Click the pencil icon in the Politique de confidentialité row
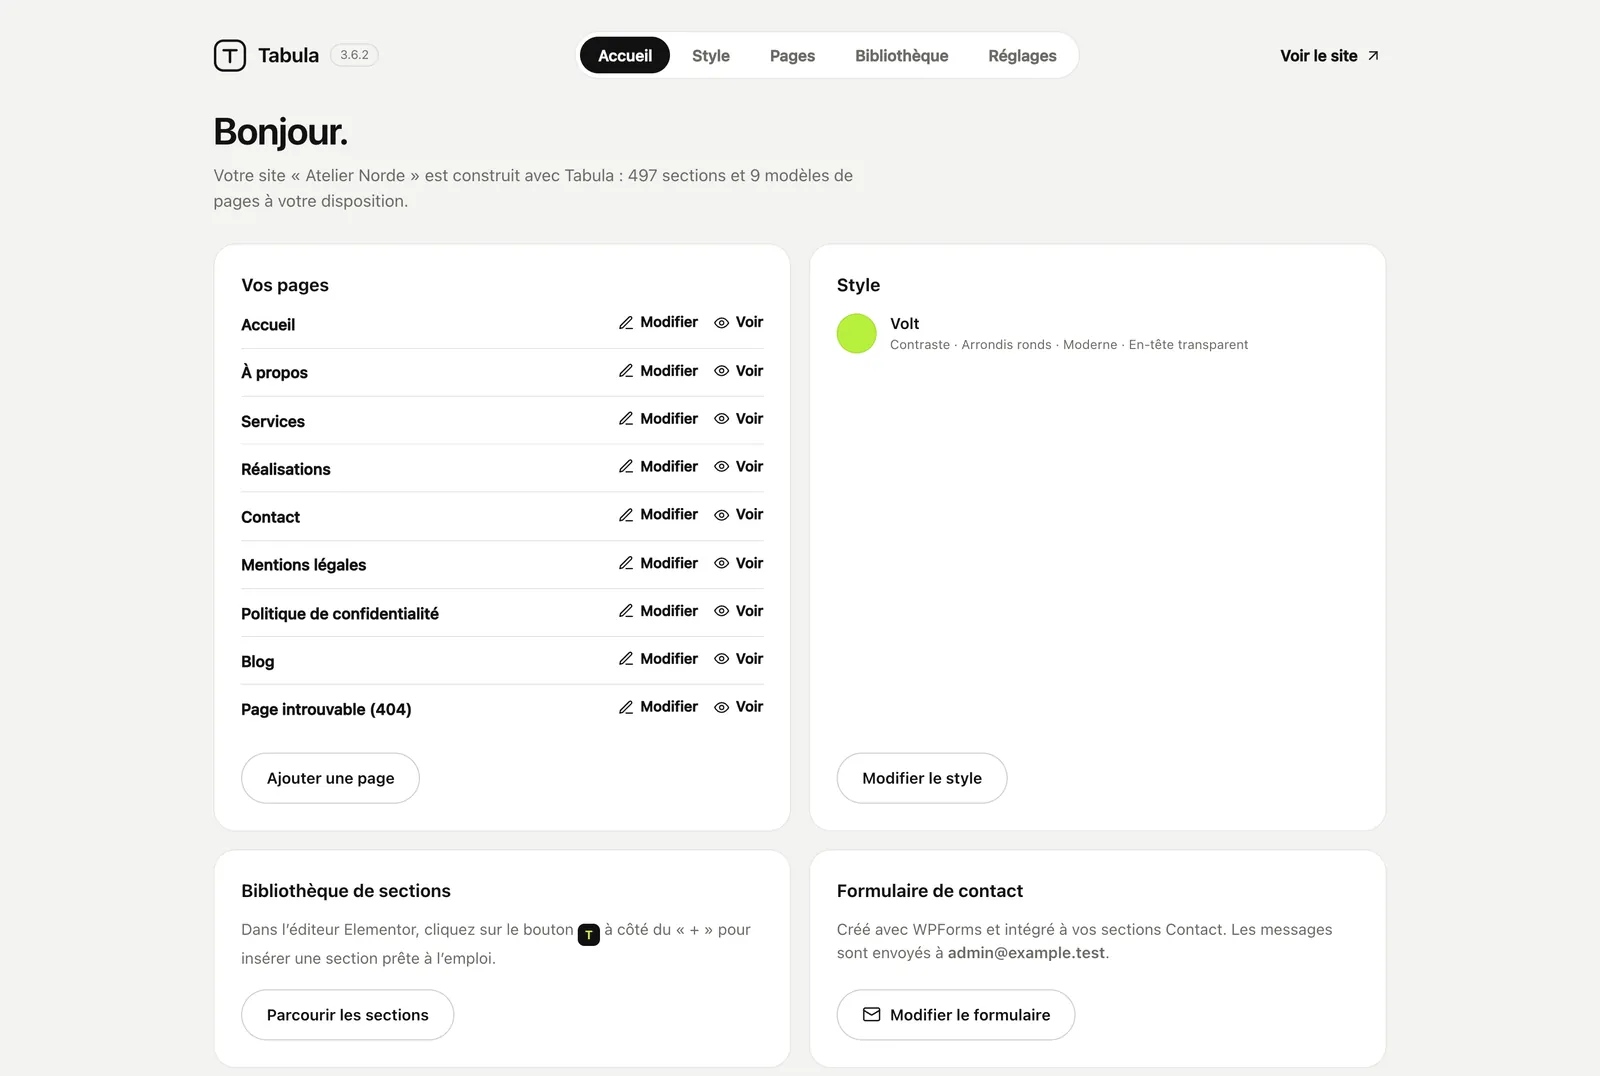1600x1076 pixels. pyautogui.click(x=626, y=611)
